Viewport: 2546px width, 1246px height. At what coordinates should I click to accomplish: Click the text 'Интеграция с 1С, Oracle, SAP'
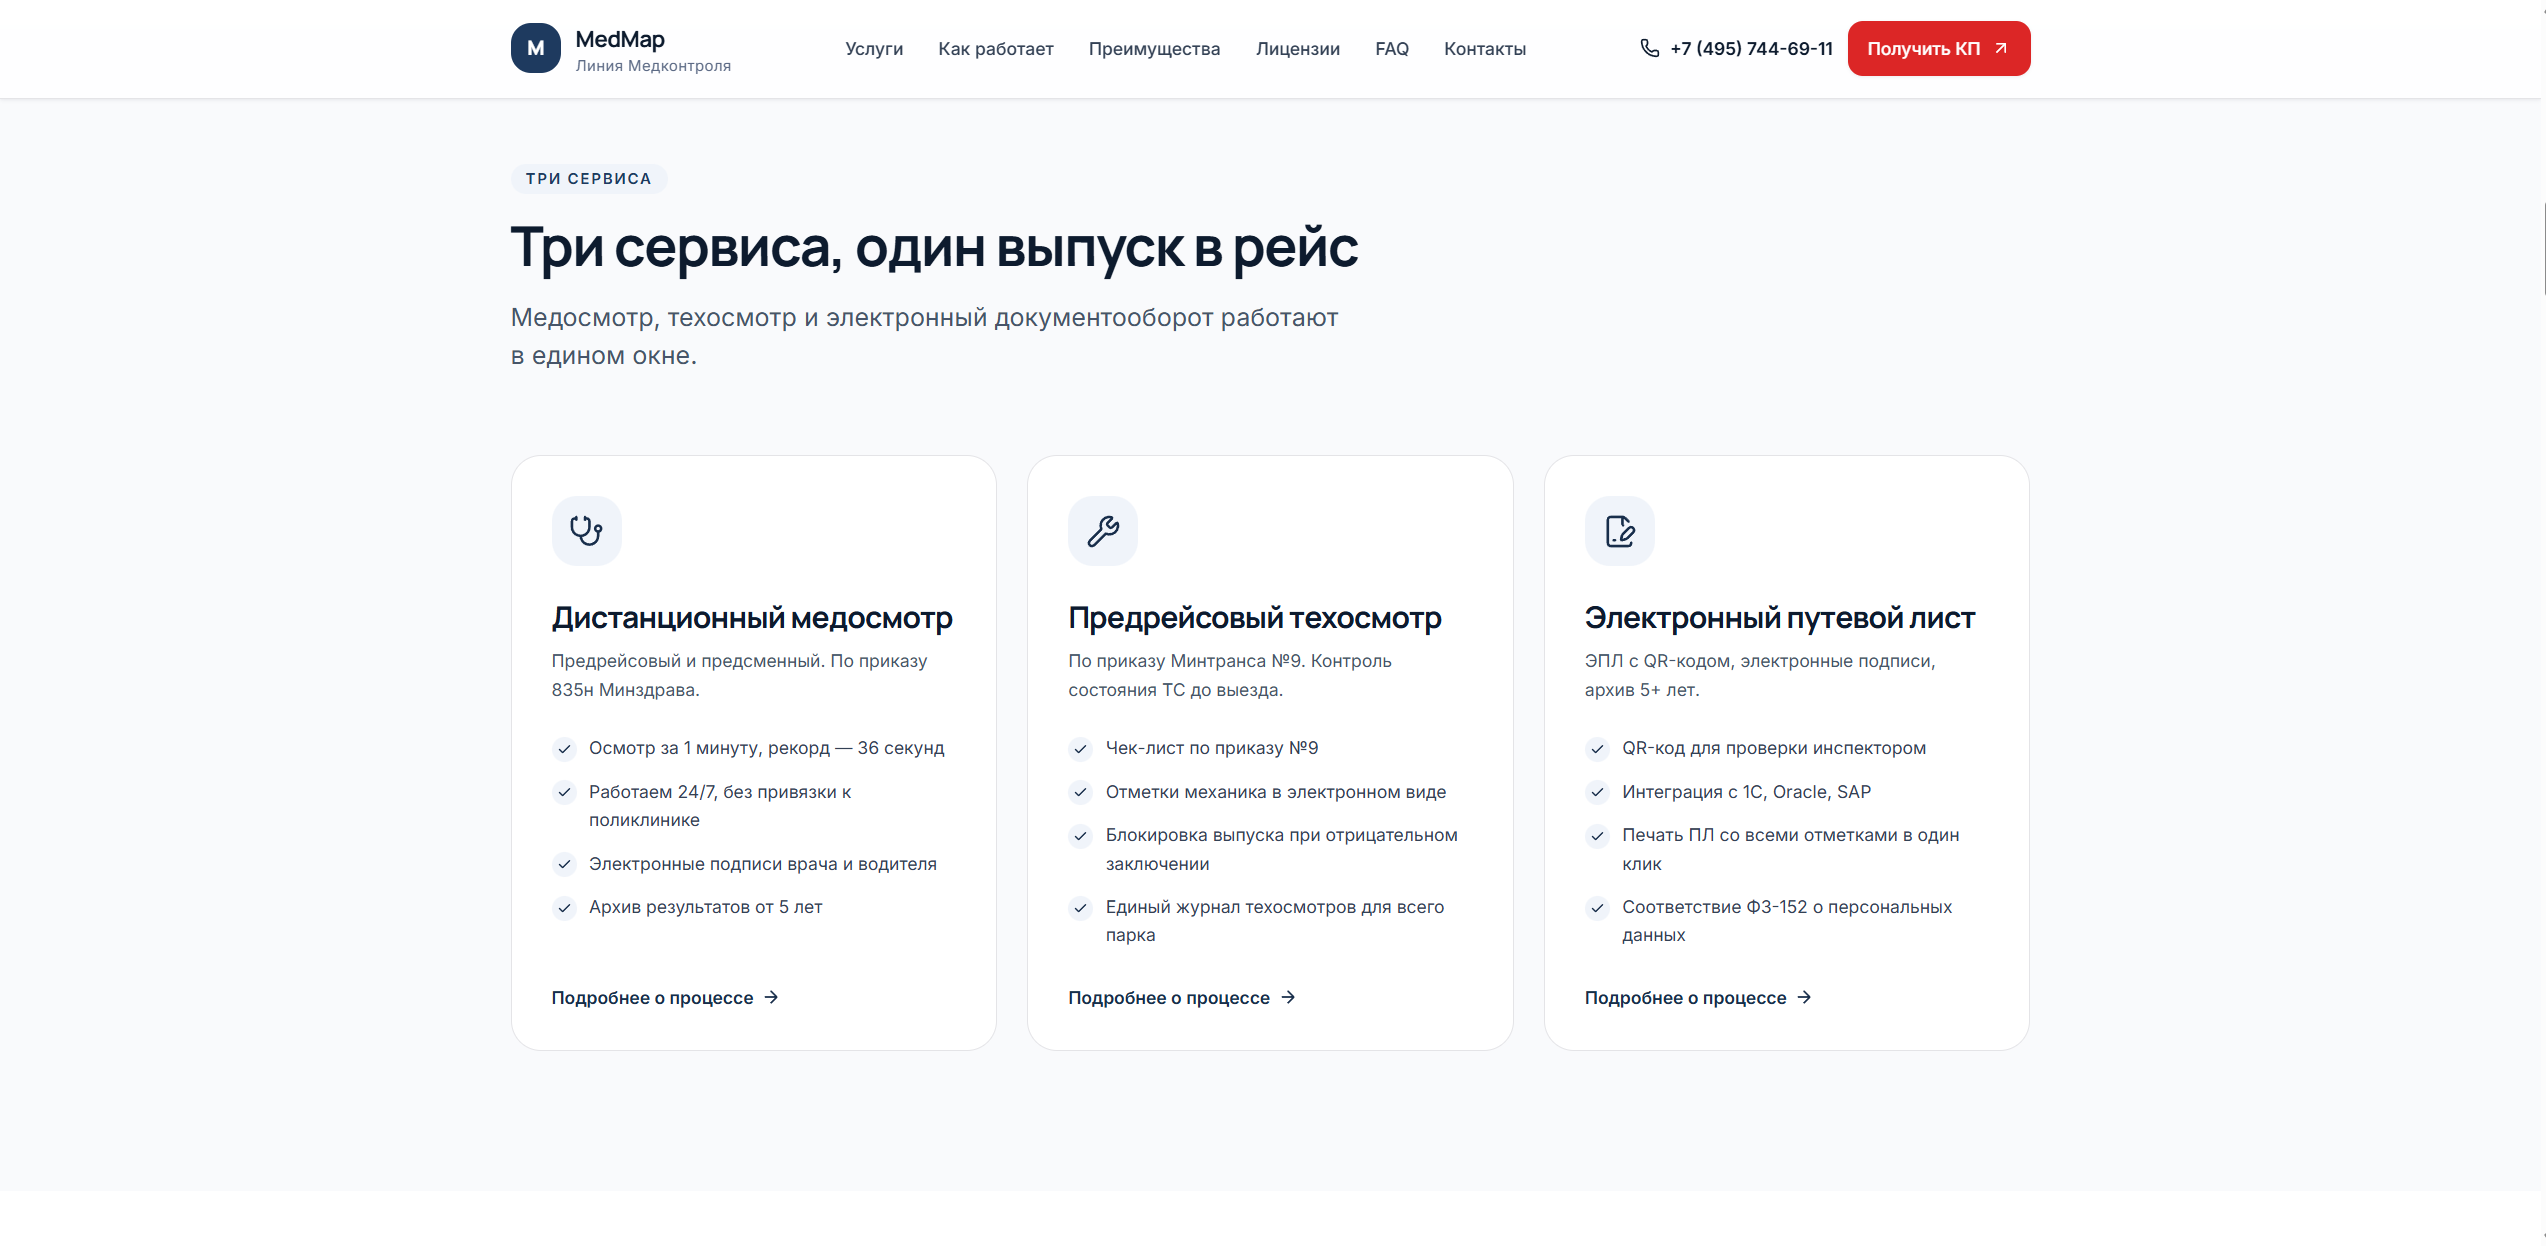click(1746, 792)
